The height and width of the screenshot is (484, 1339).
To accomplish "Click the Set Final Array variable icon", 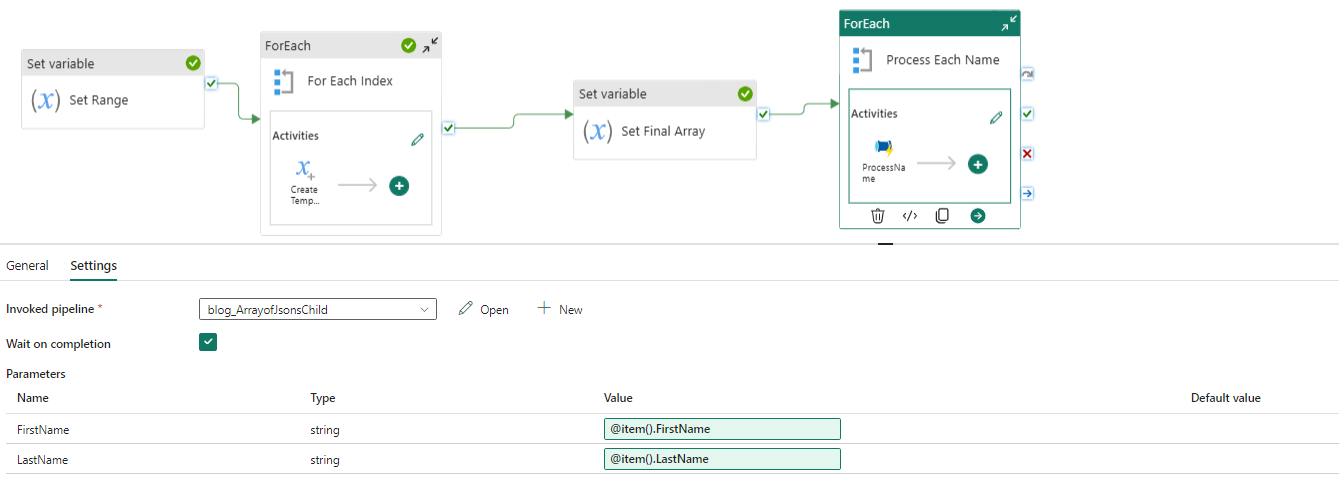I will (598, 131).
